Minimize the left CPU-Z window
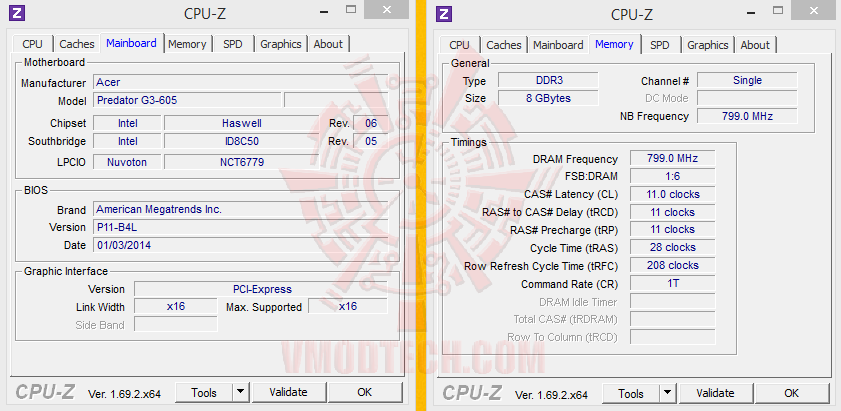 coord(322,11)
